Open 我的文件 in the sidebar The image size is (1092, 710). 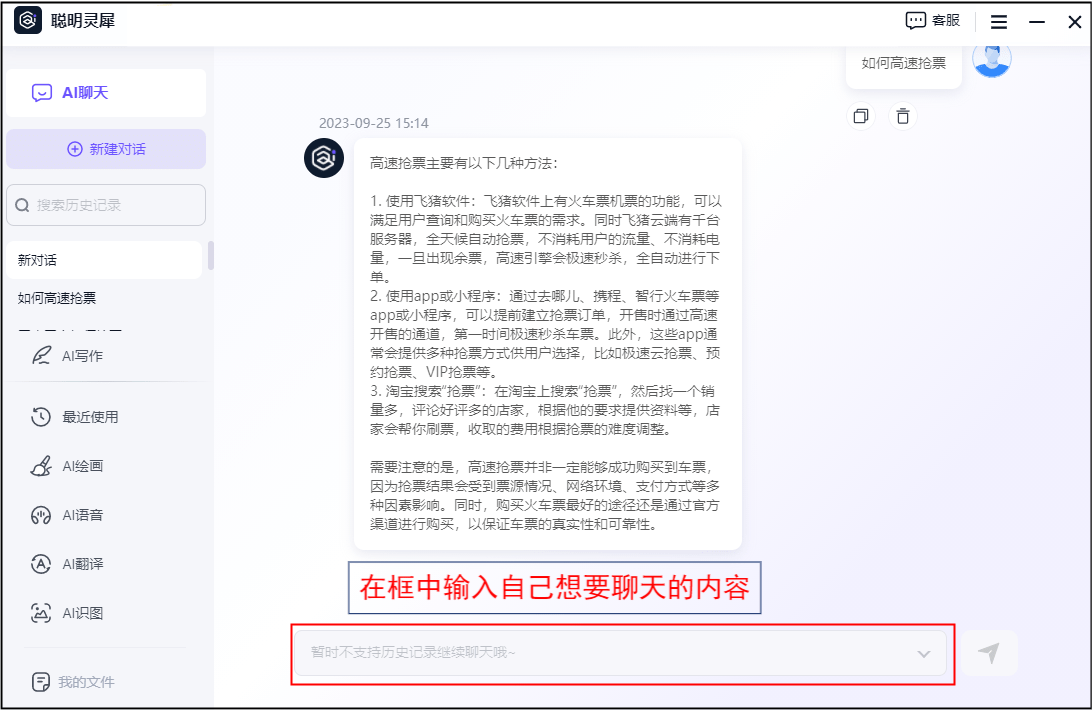pyautogui.click(x=86, y=682)
